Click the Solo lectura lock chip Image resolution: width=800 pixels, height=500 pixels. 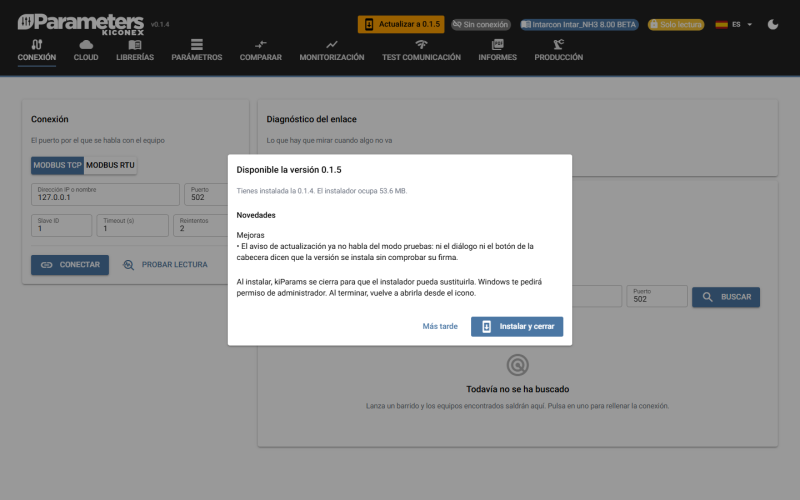(x=676, y=24)
